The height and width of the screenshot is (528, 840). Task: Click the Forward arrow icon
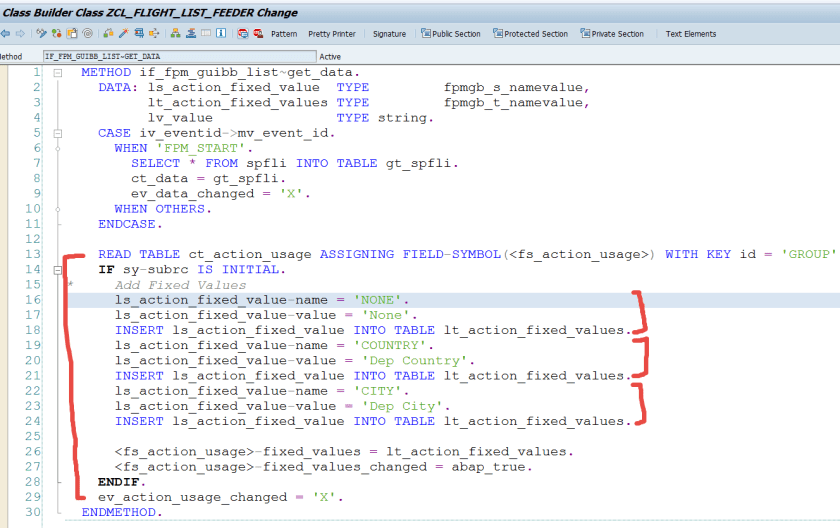20,33
